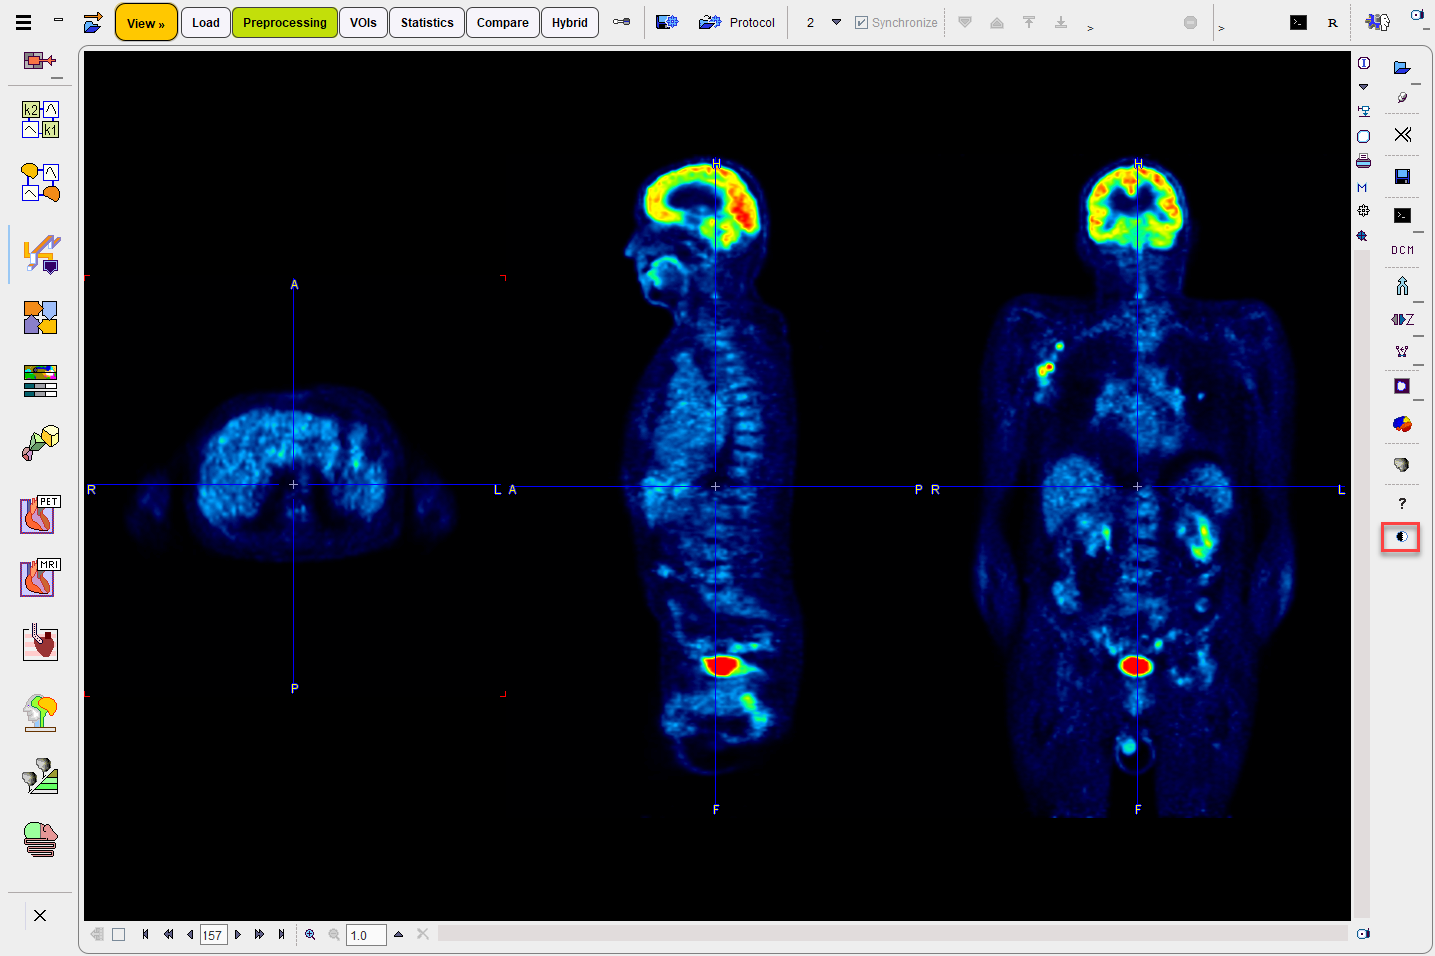Zoom out with the magnifier minus
Screen dimensions: 1435x956
coord(334,934)
